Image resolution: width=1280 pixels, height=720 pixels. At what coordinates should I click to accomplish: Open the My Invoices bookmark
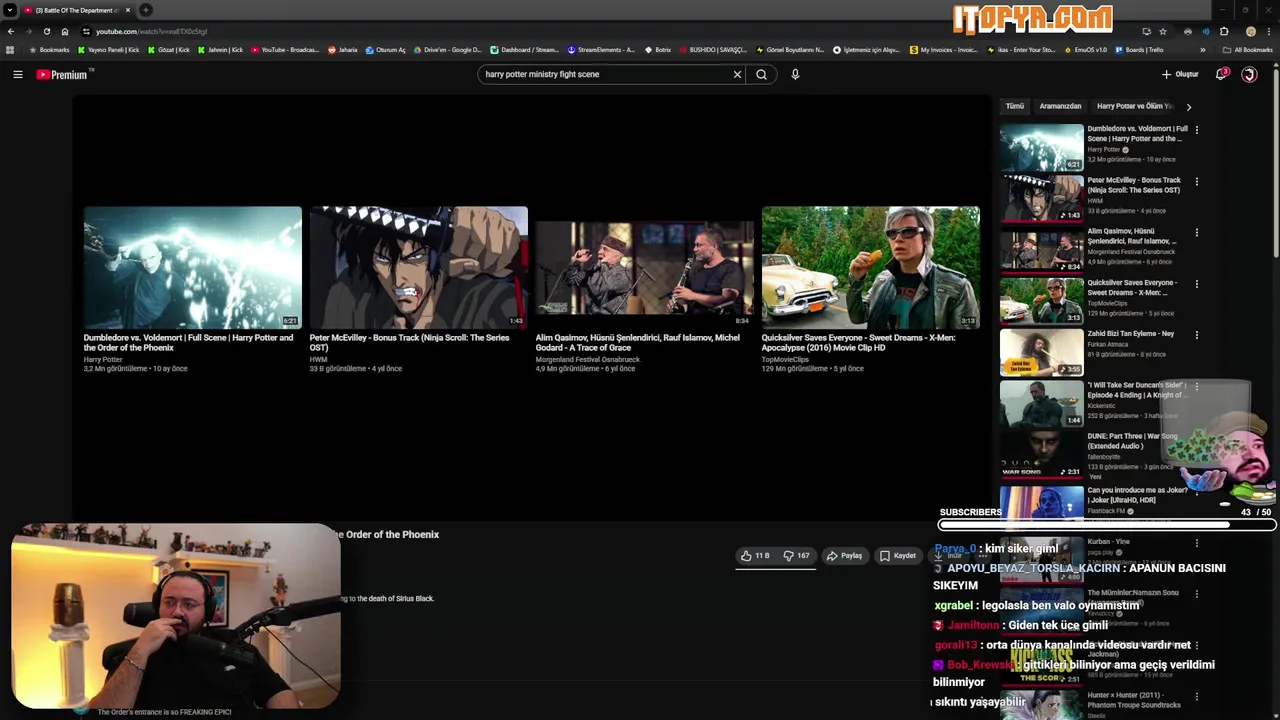click(944, 49)
